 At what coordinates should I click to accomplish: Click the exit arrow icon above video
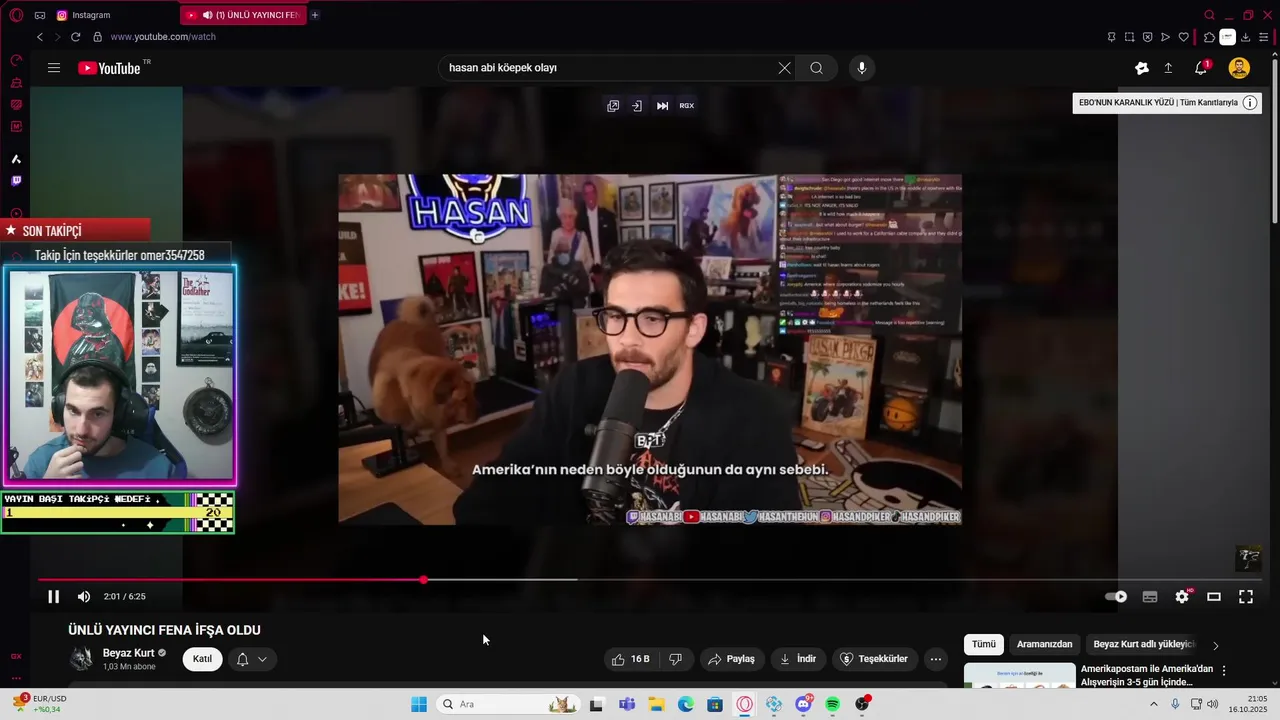pos(637,106)
